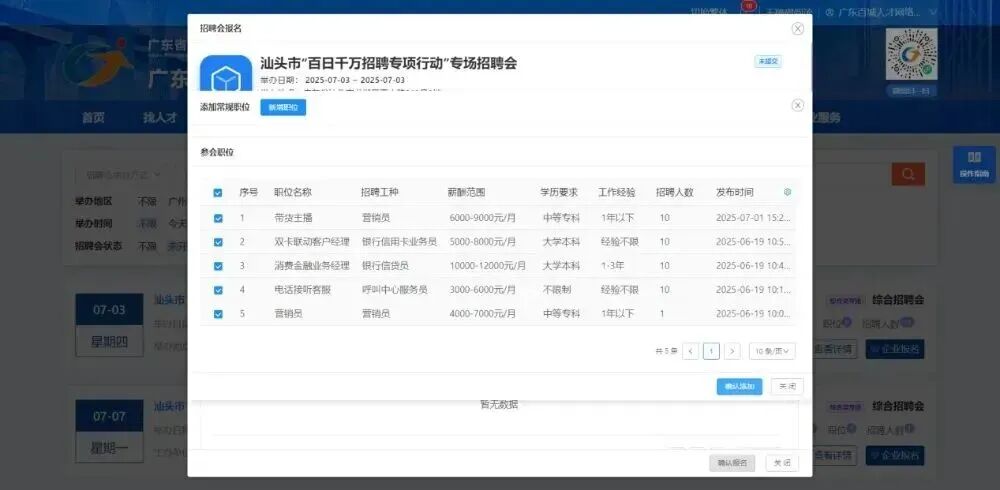This screenshot has height=490, width=1000.
Task: Click the 5000-8000元/月 salary cell
Action: point(483,242)
